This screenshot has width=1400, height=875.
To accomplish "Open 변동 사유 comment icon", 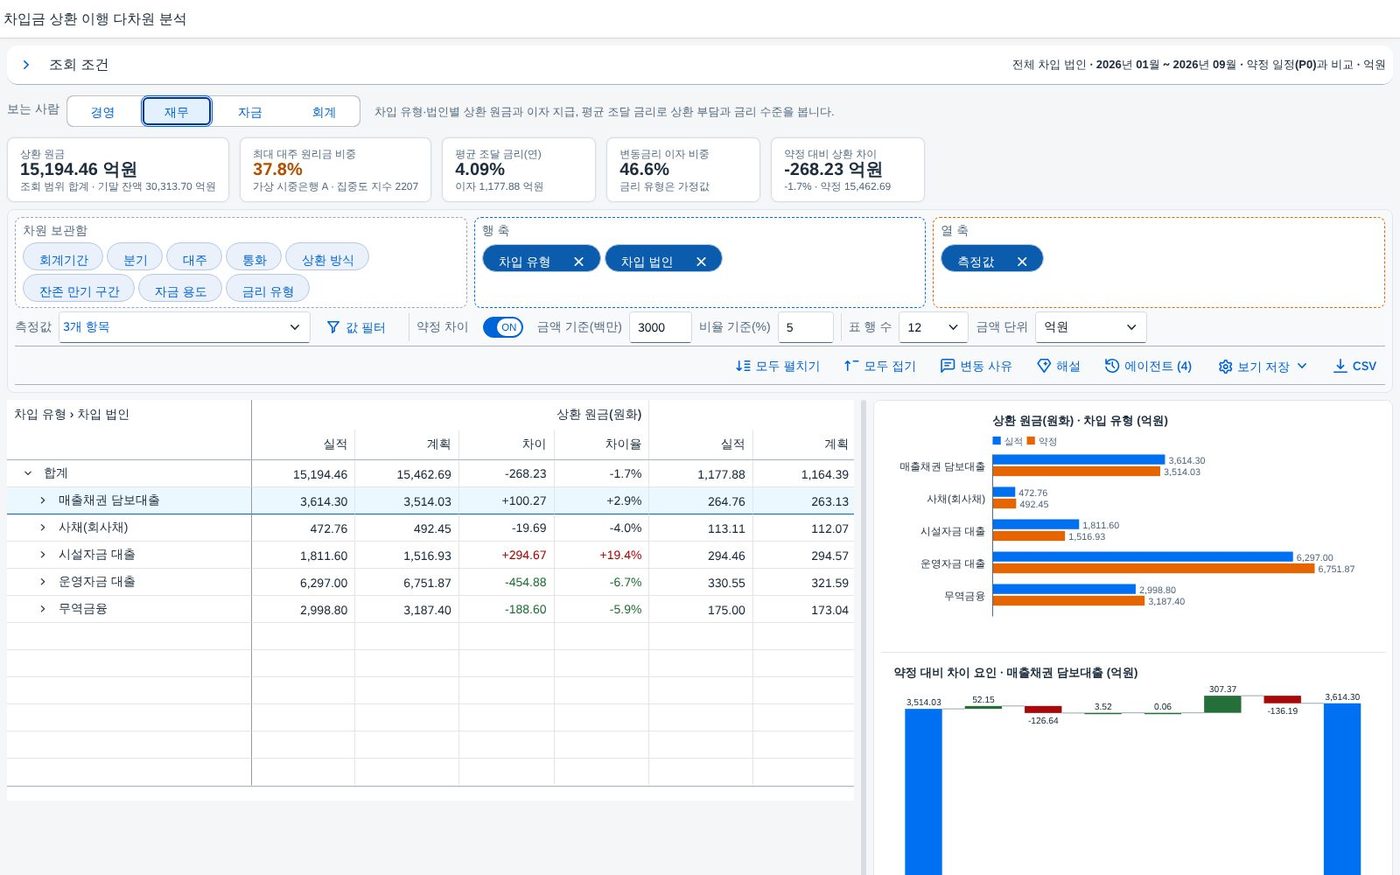I will point(948,366).
